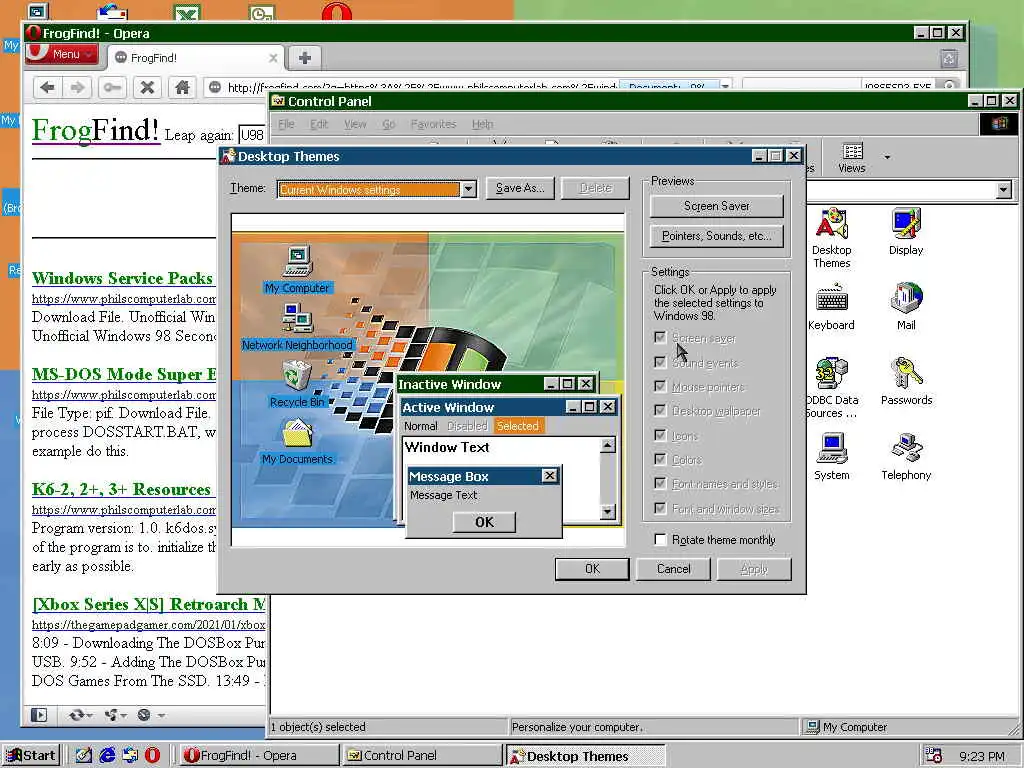Open the Windows Service Packs link
Image resolution: width=1024 pixels, height=768 pixels.
coord(123,279)
